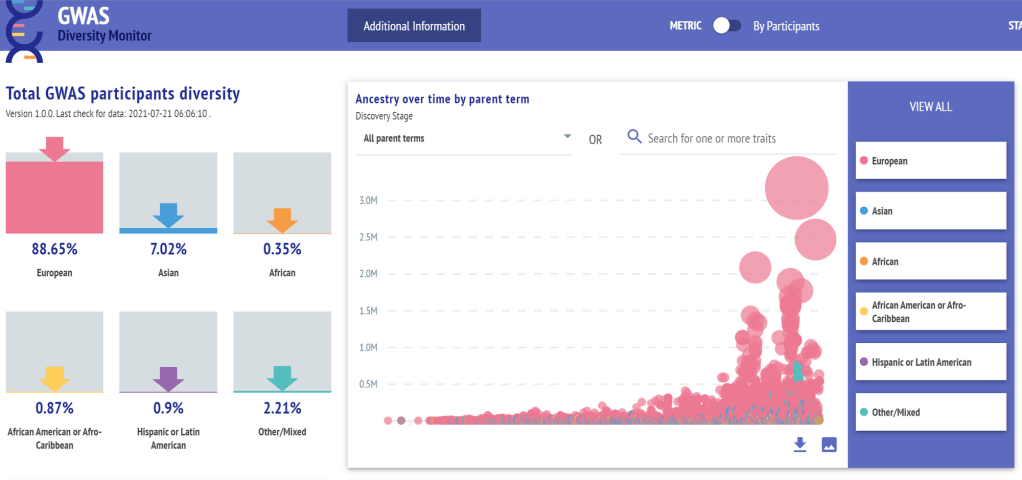
Task: Click the VIEW ALL legend header
Action: [929, 107]
